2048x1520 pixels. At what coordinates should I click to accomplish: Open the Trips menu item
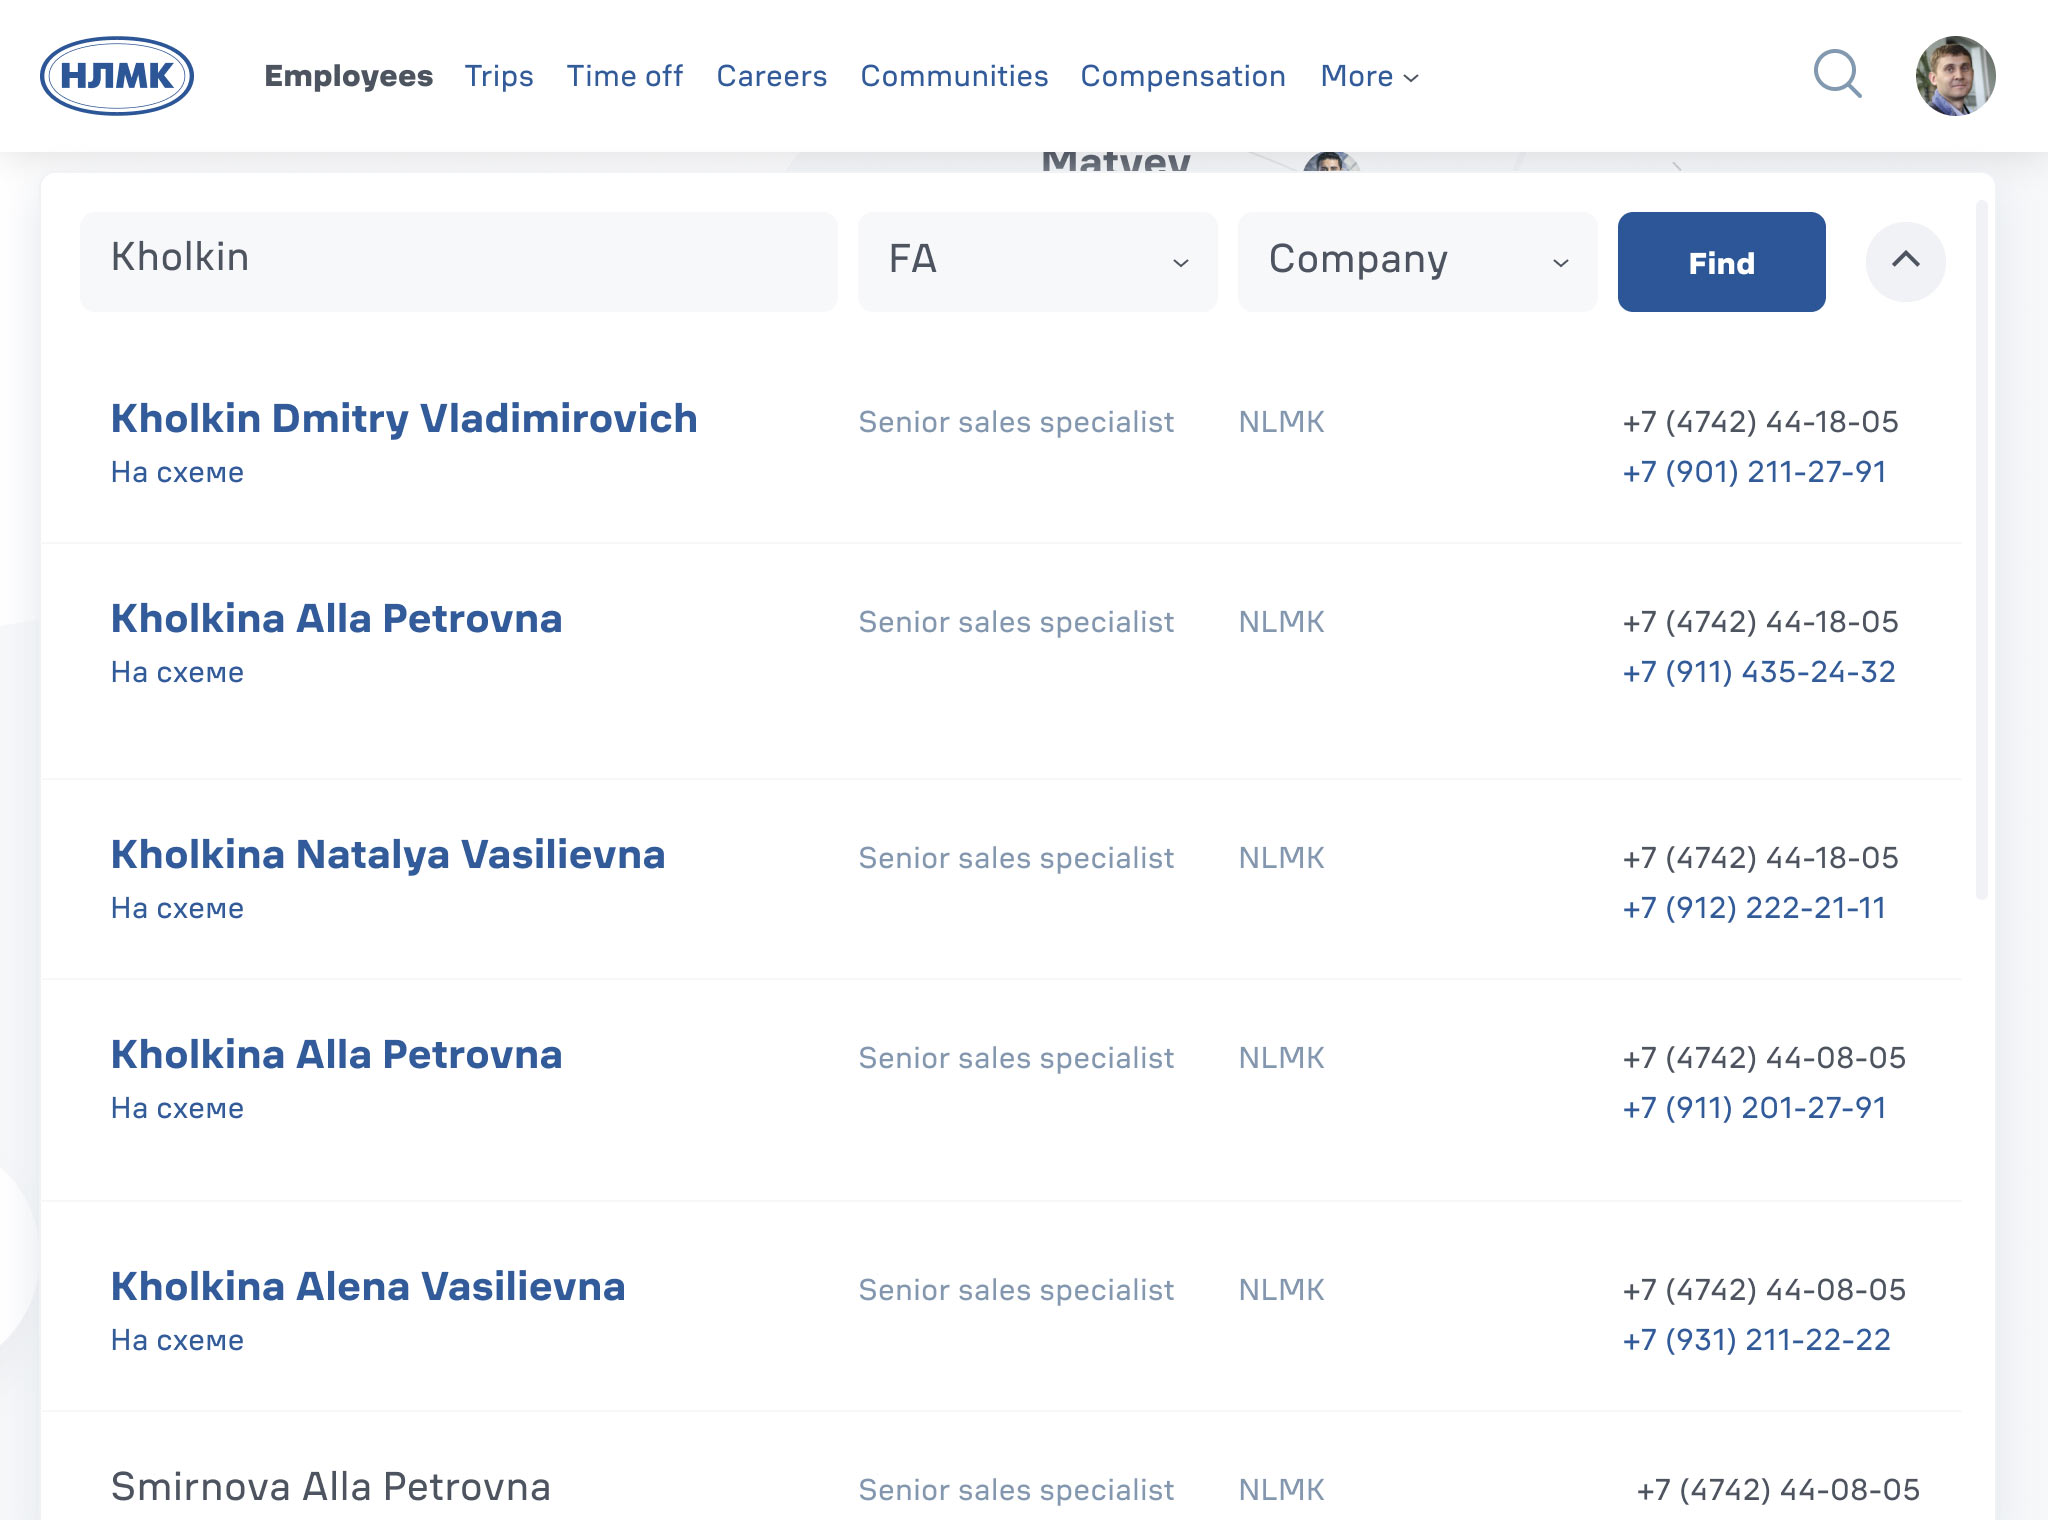(x=498, y=76)
